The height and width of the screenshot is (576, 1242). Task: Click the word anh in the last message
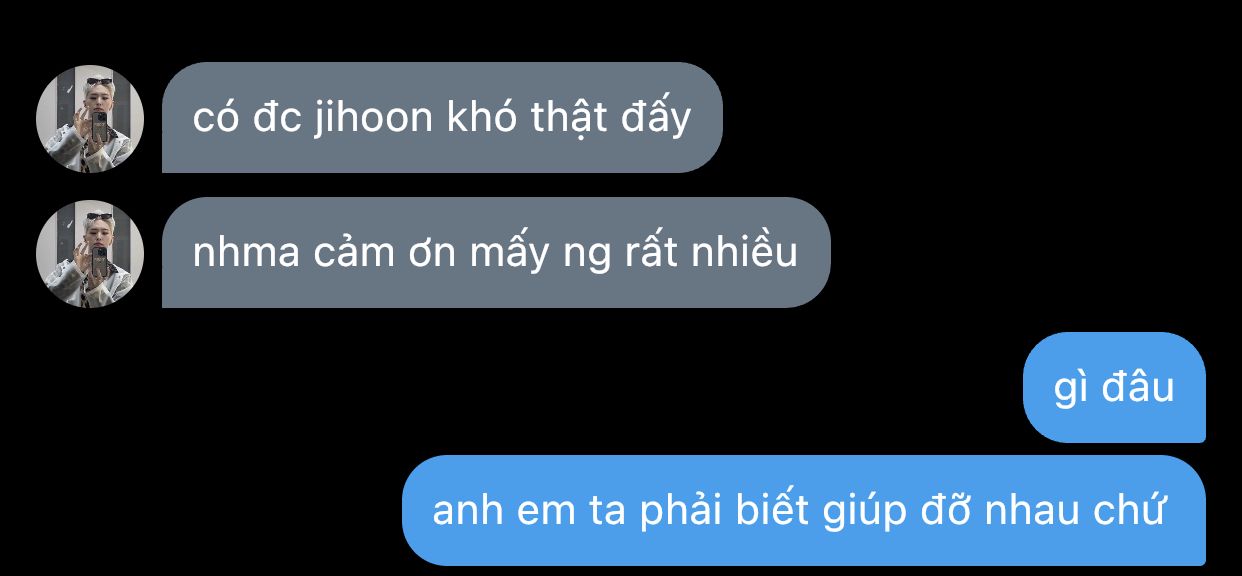click(464, 512)
